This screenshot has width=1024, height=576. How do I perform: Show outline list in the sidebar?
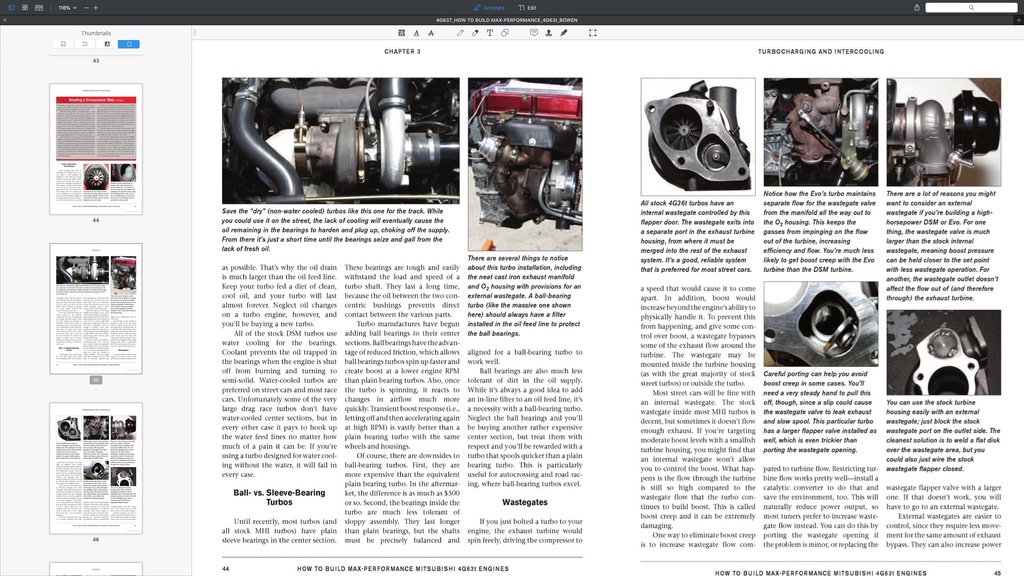[85, 44]
